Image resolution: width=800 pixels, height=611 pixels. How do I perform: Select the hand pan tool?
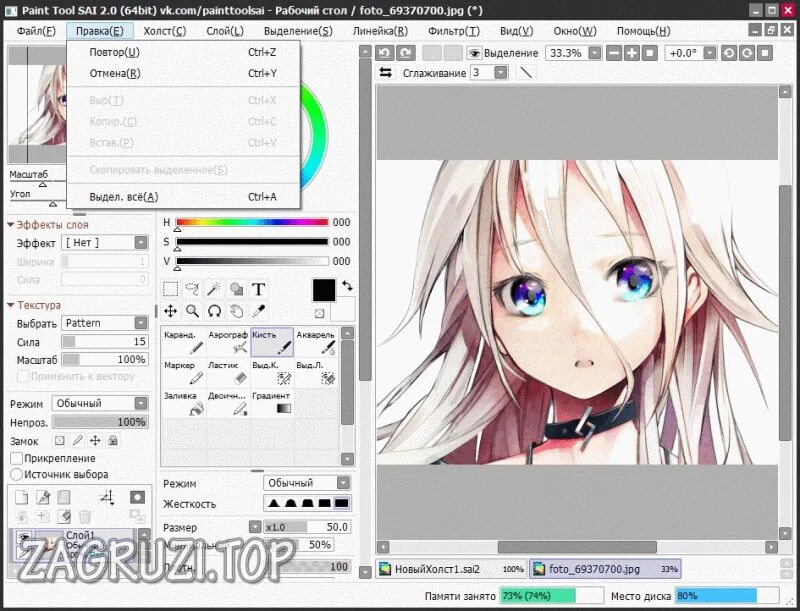236,311
